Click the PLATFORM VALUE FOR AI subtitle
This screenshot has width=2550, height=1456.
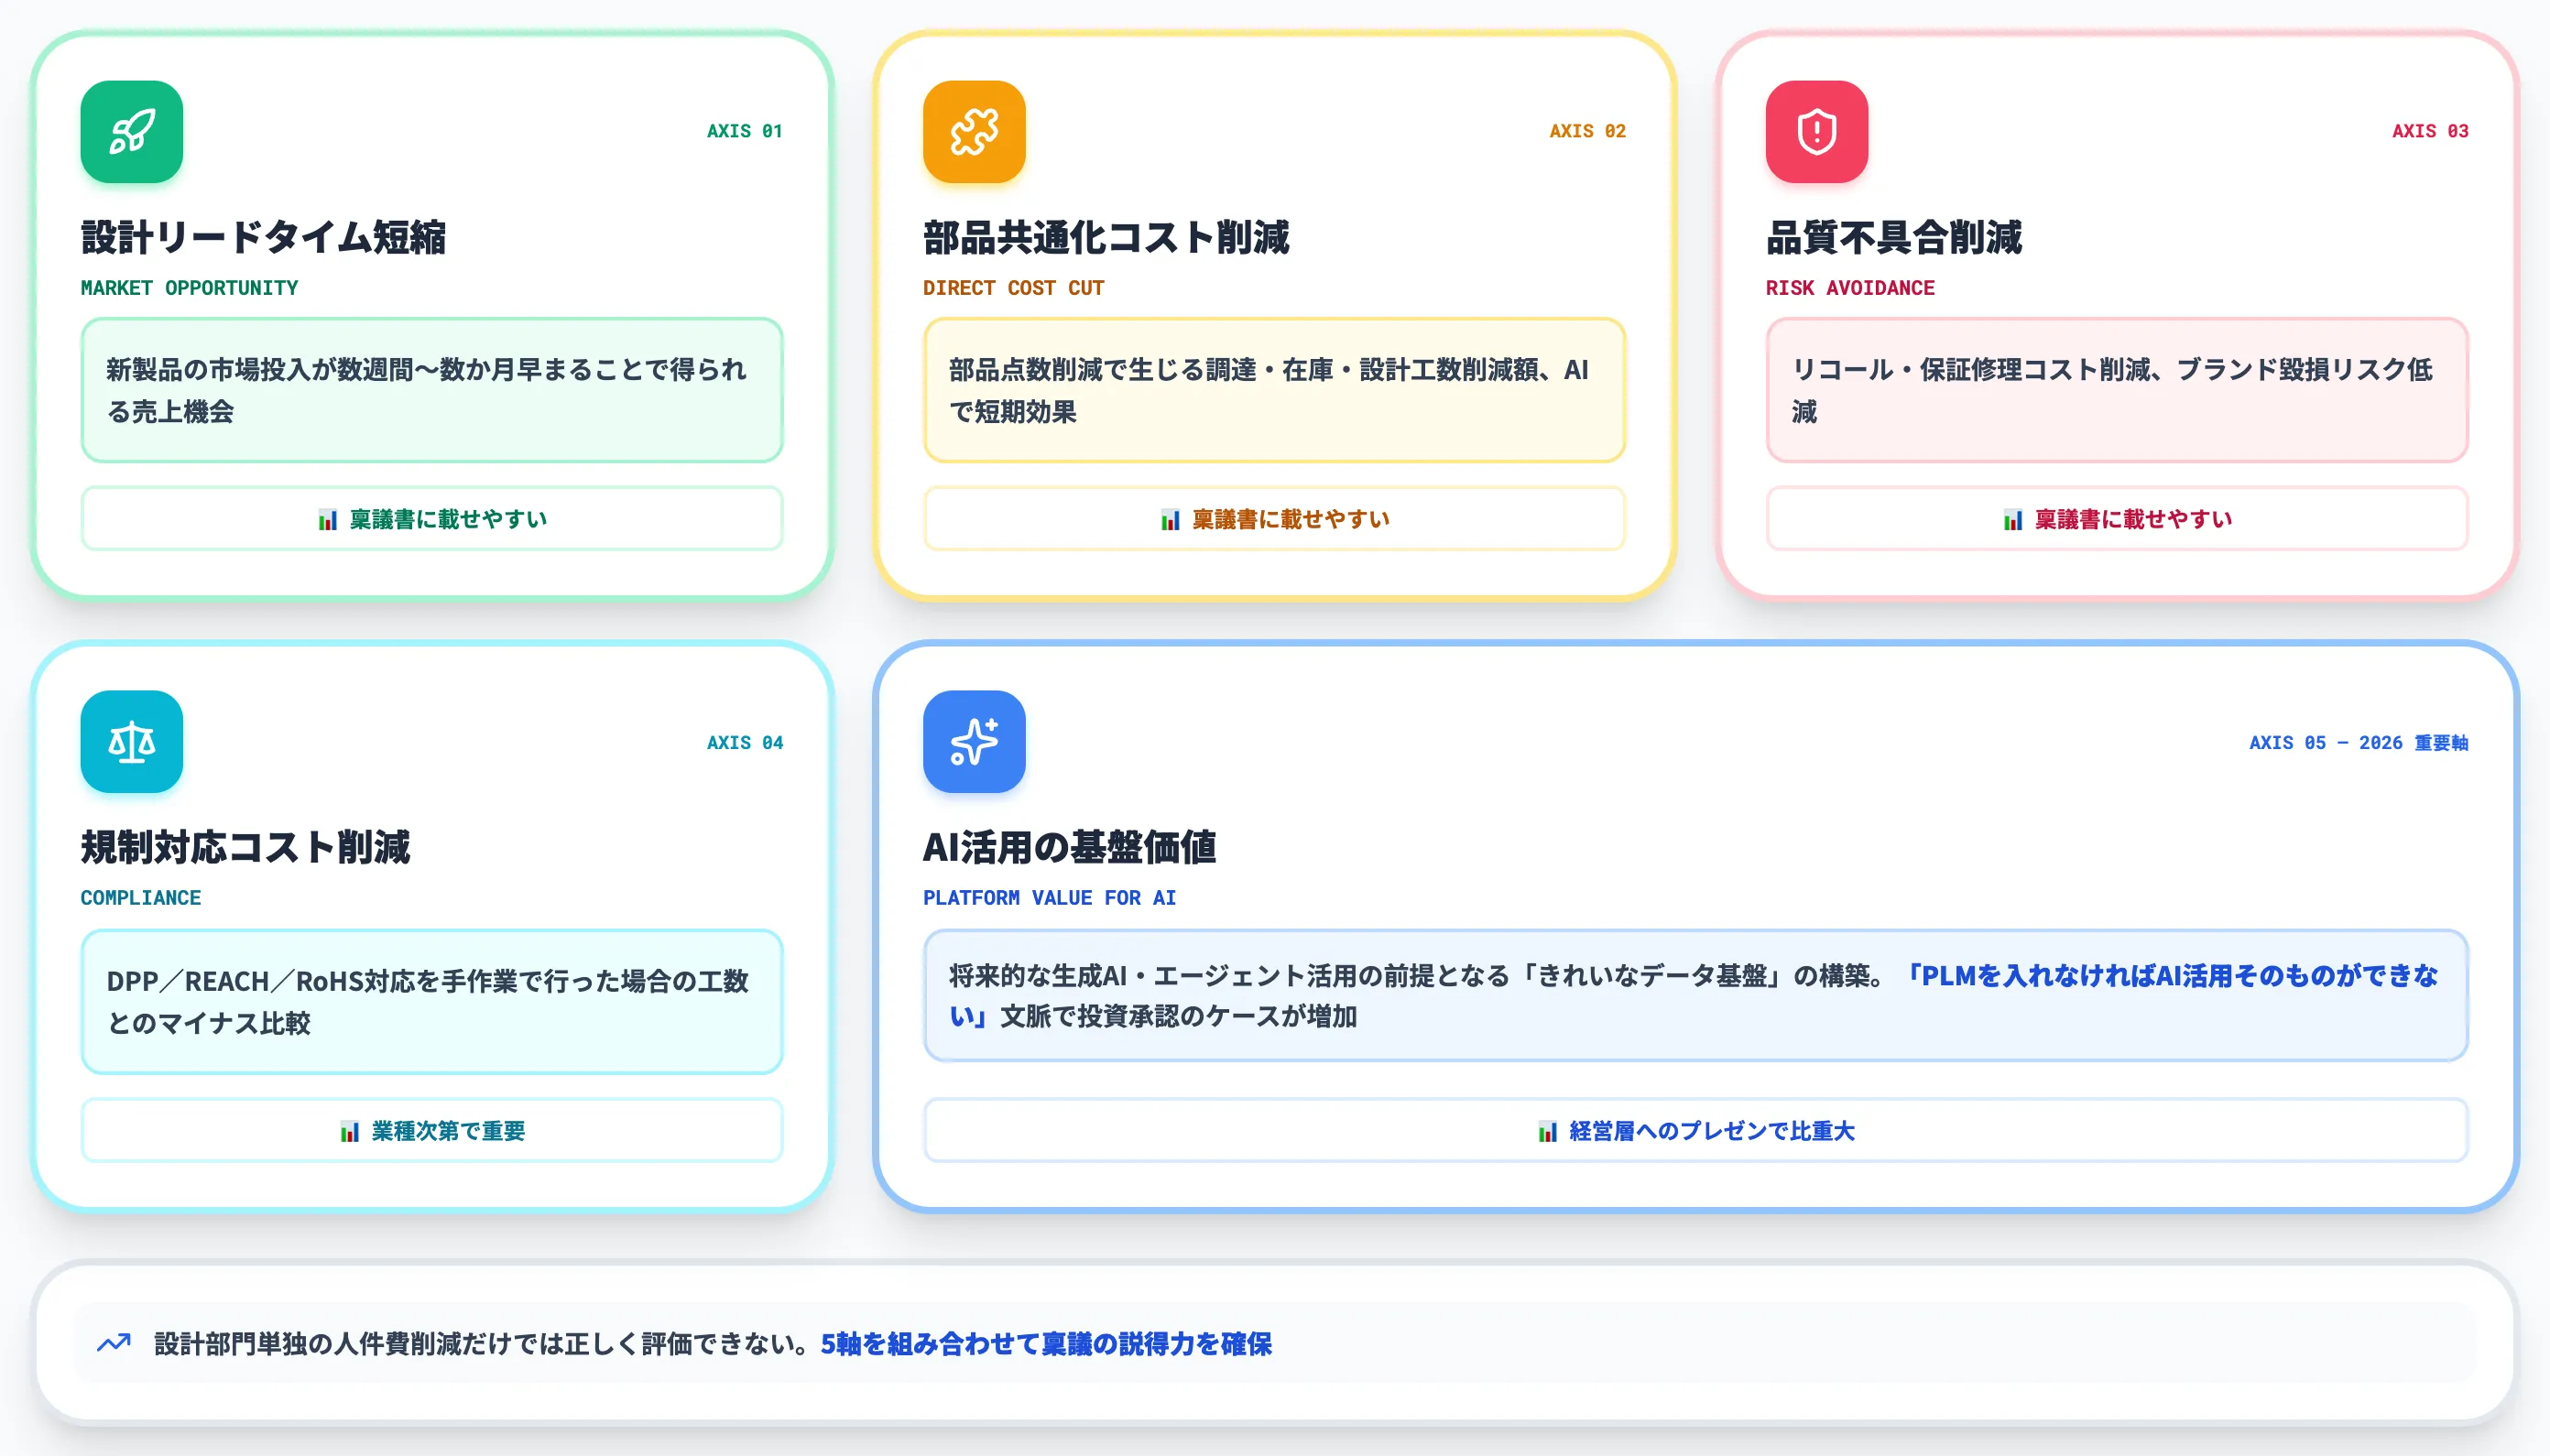(x=1049, y=898)
